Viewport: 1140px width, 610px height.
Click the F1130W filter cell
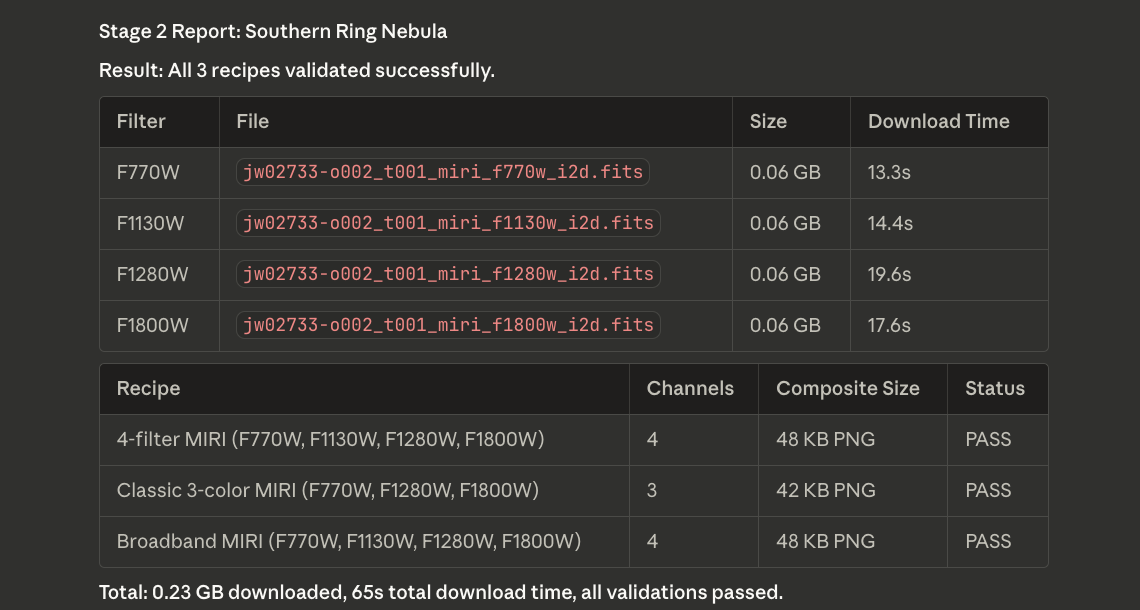[150, 223]
